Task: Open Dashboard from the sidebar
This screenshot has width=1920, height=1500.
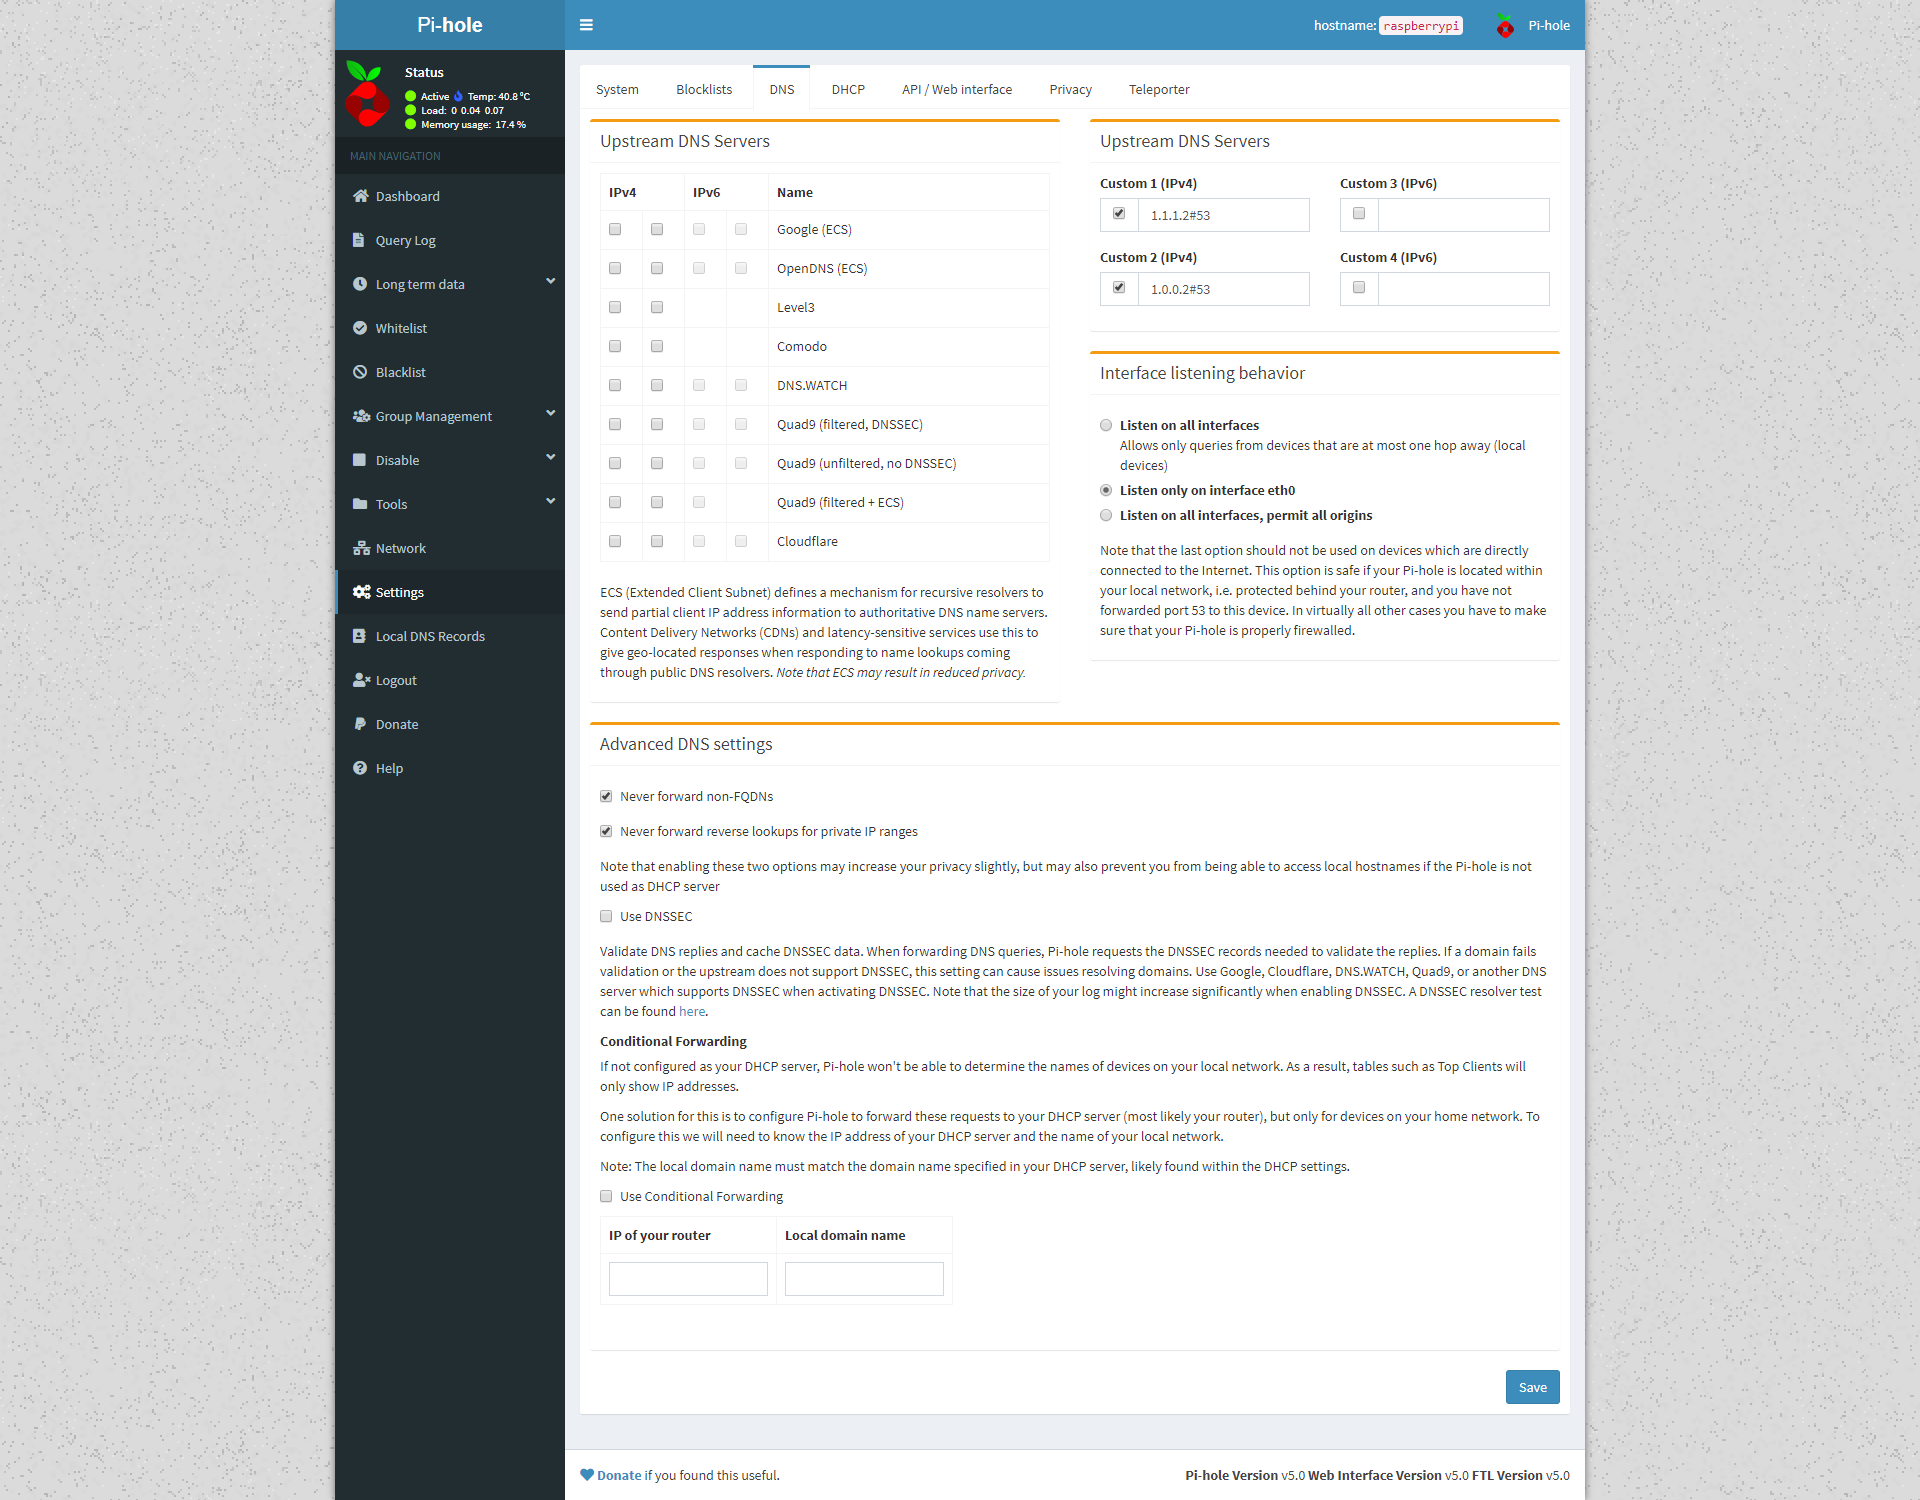Action: point(450,196)
